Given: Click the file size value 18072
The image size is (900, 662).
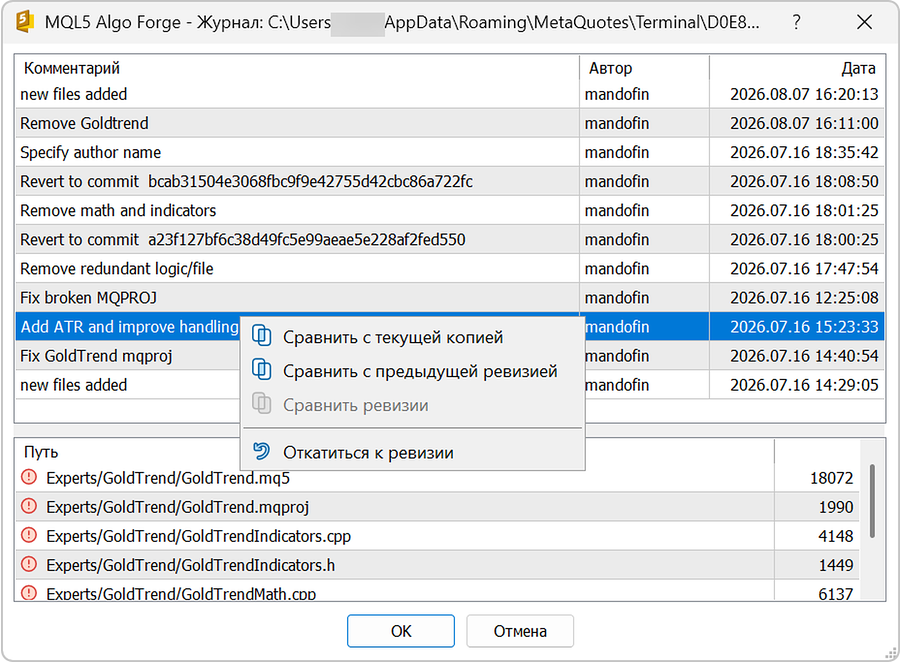Looking at the screenshot, I should 831,478.
